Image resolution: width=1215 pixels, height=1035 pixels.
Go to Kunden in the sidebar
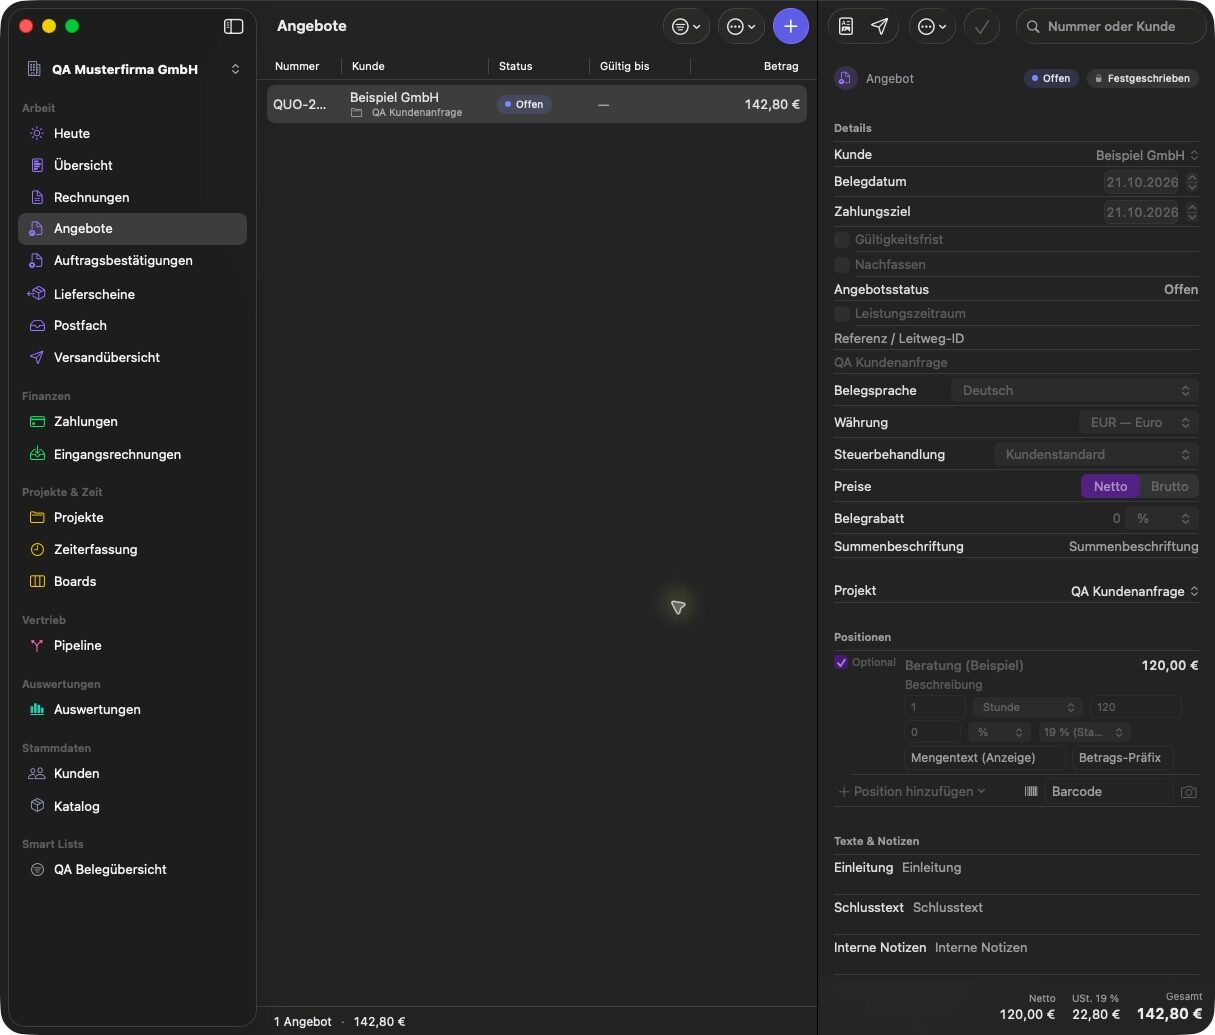click(132, 773)
